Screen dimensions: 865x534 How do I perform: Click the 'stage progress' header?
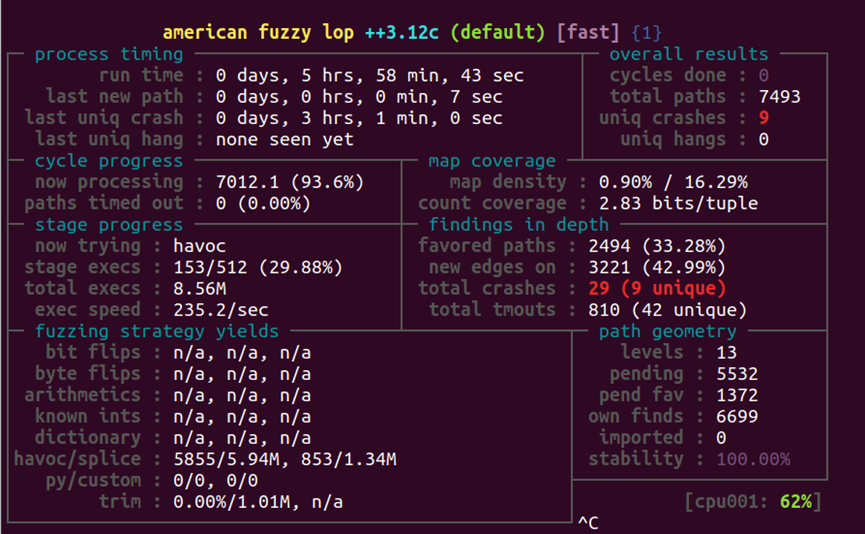(x=109, y=225)
